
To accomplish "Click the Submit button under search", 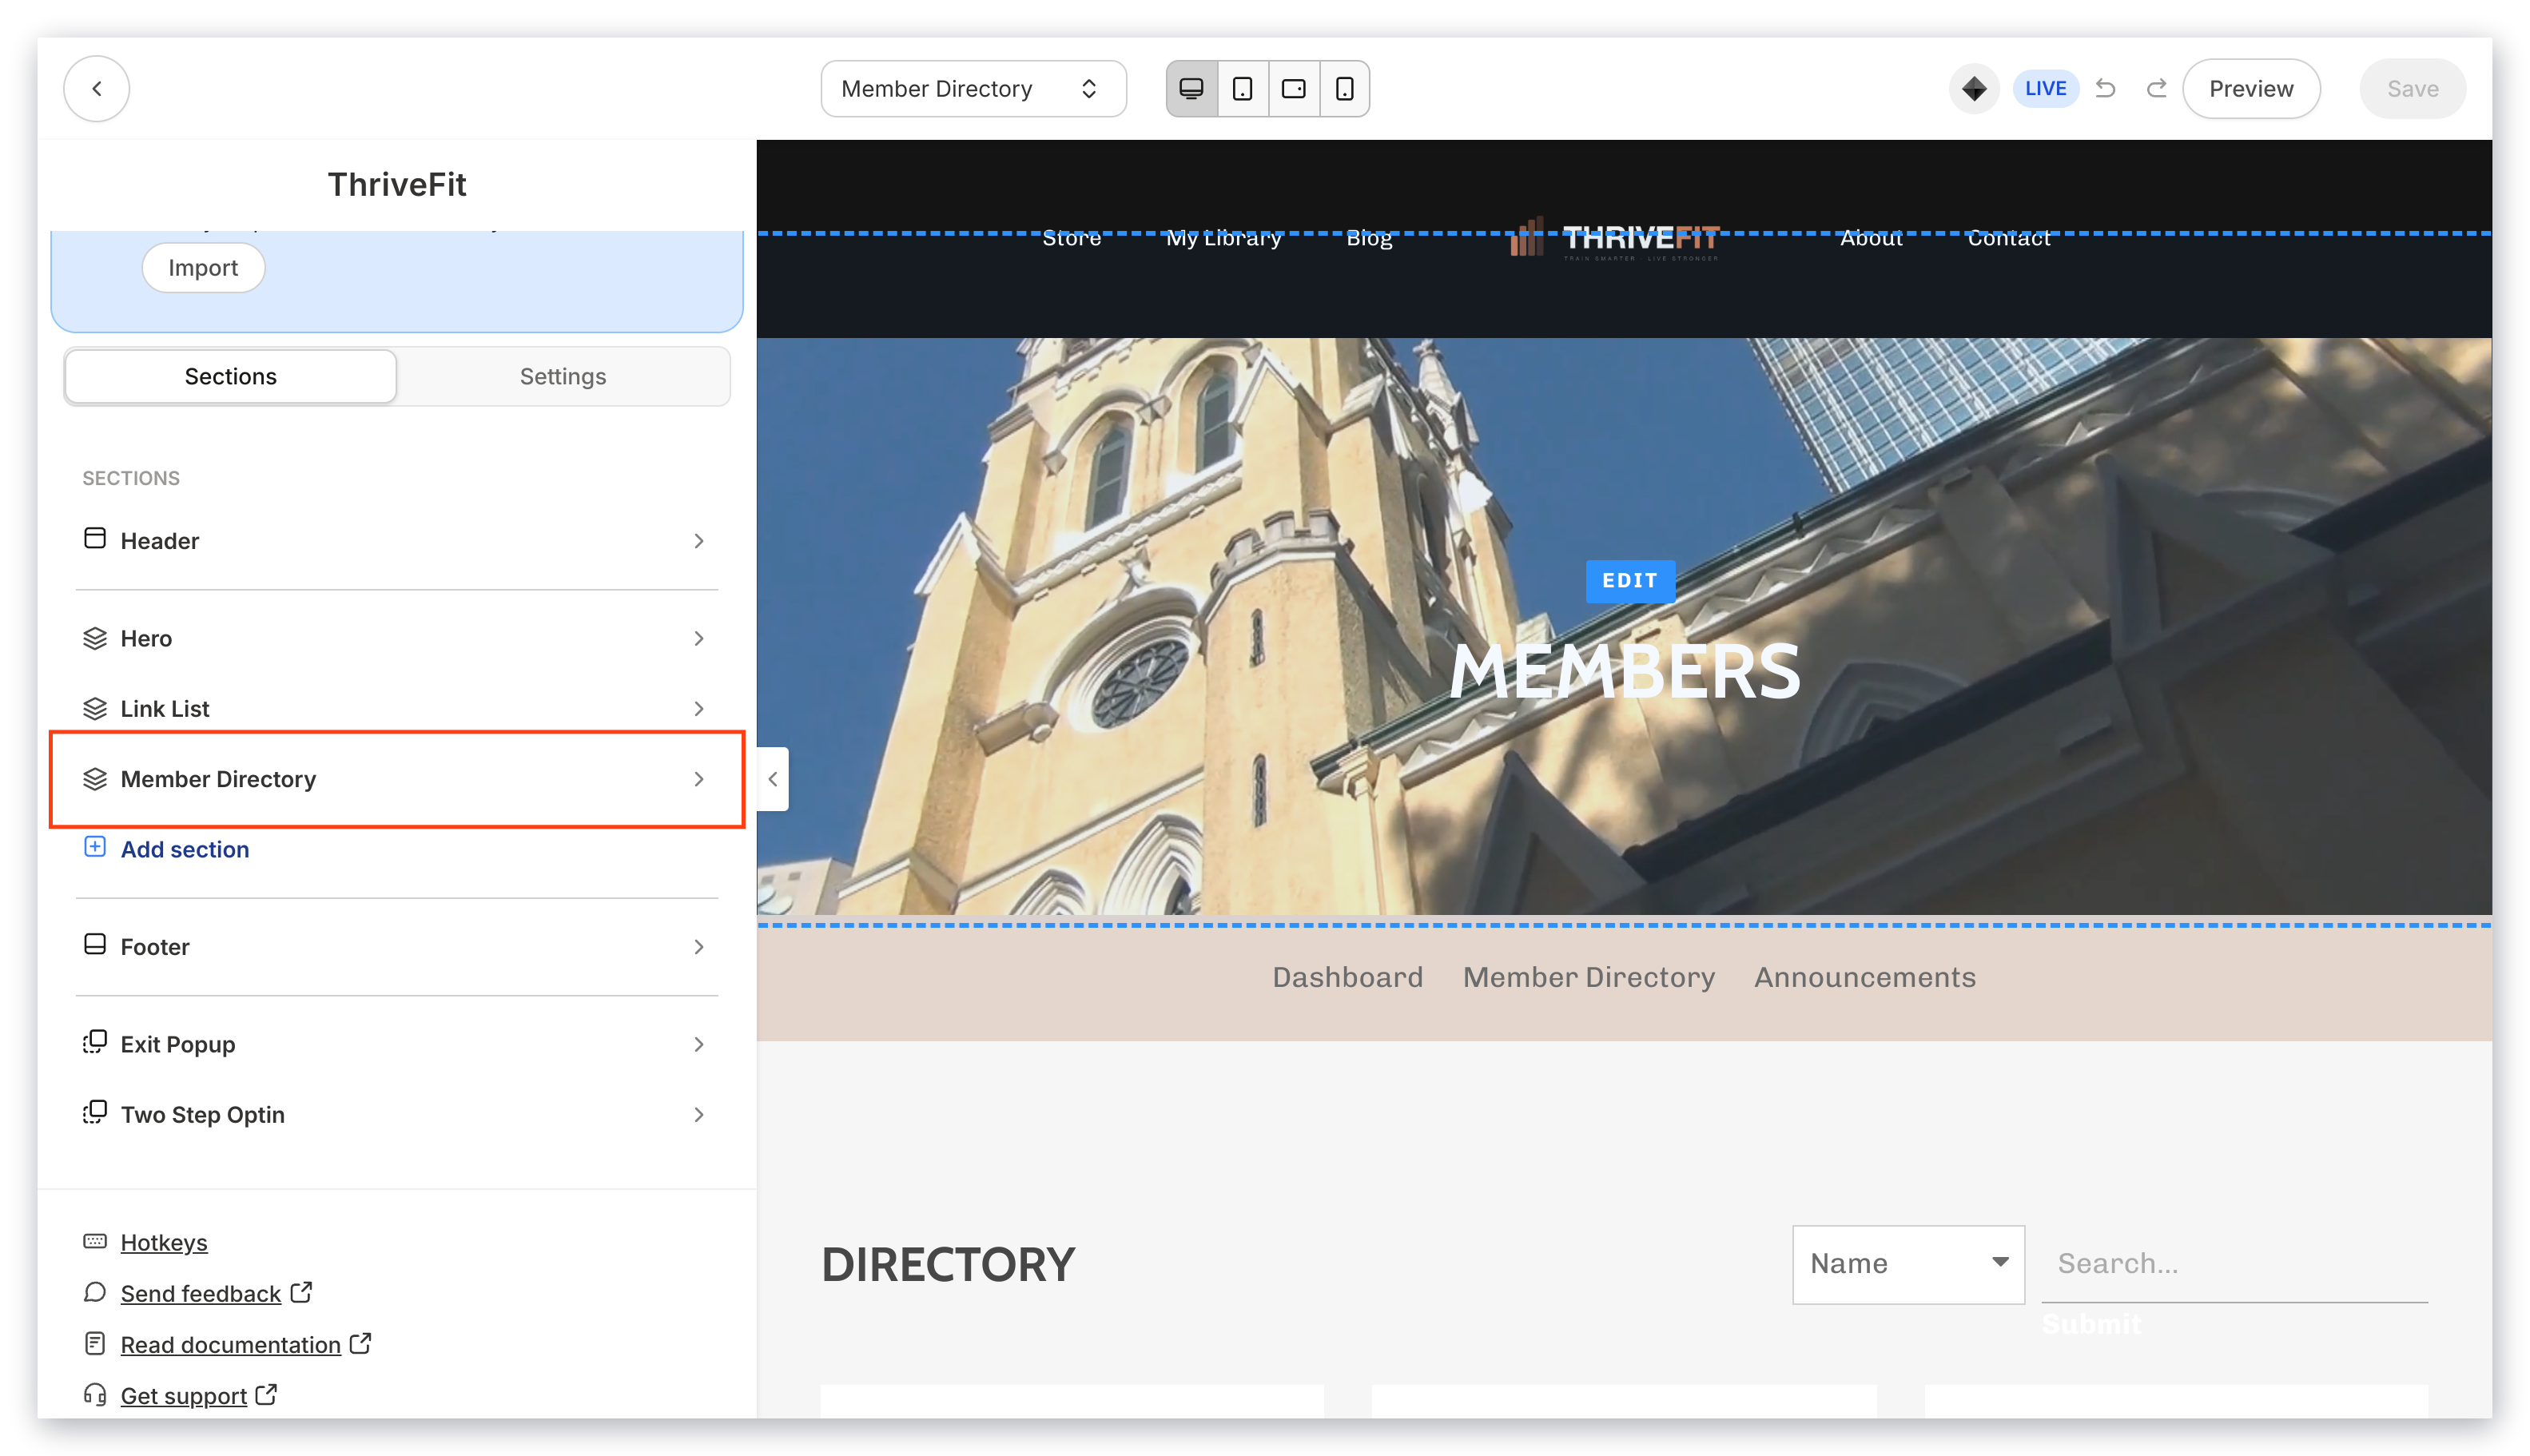I will [x=2091, y=1325].
